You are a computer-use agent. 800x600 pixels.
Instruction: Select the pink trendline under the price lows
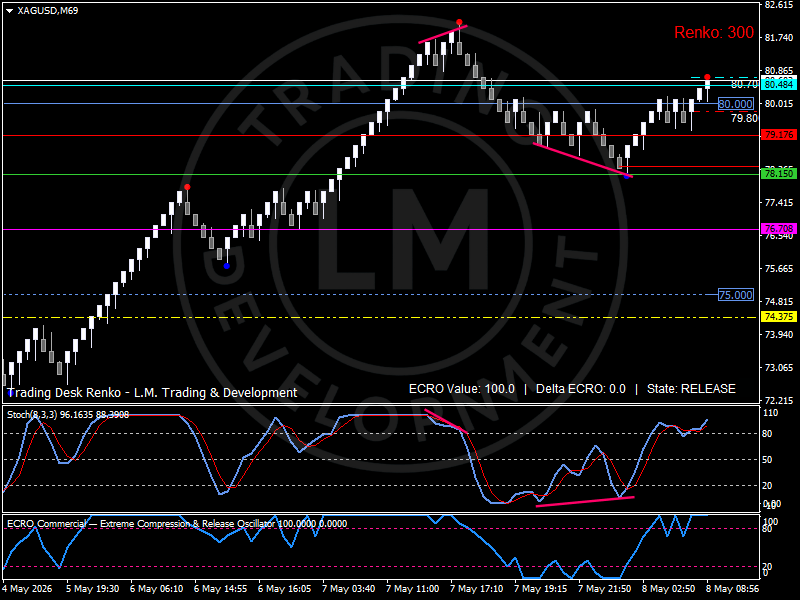(583, 160)
